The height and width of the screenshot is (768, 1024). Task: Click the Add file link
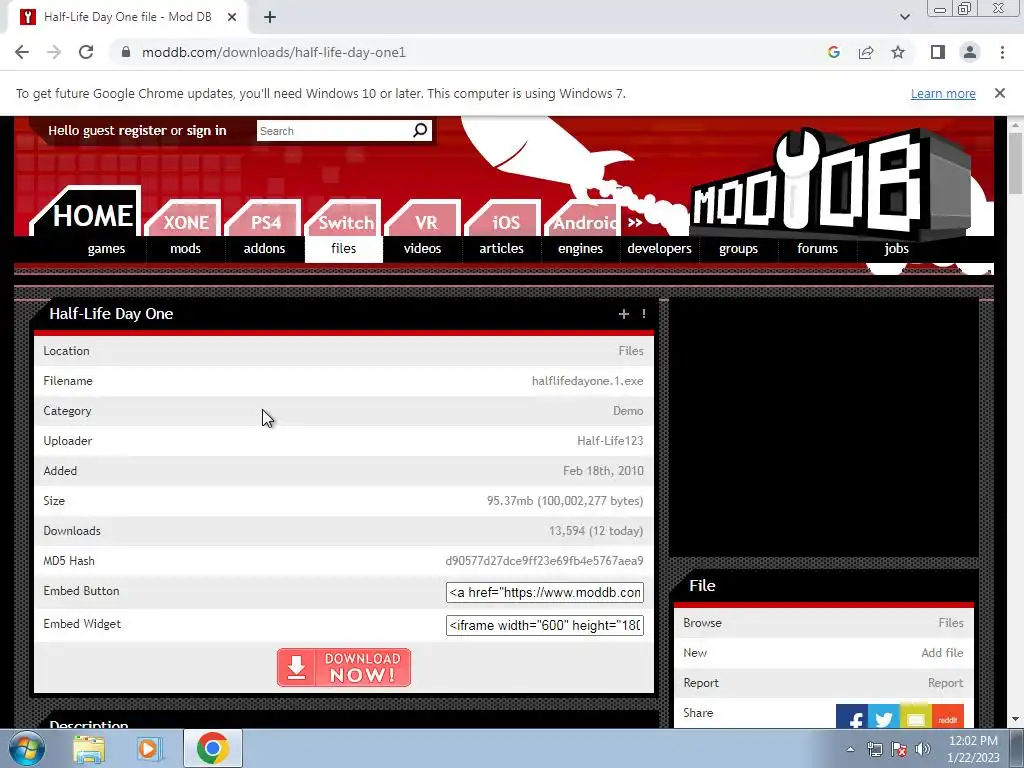click(942, 652)
